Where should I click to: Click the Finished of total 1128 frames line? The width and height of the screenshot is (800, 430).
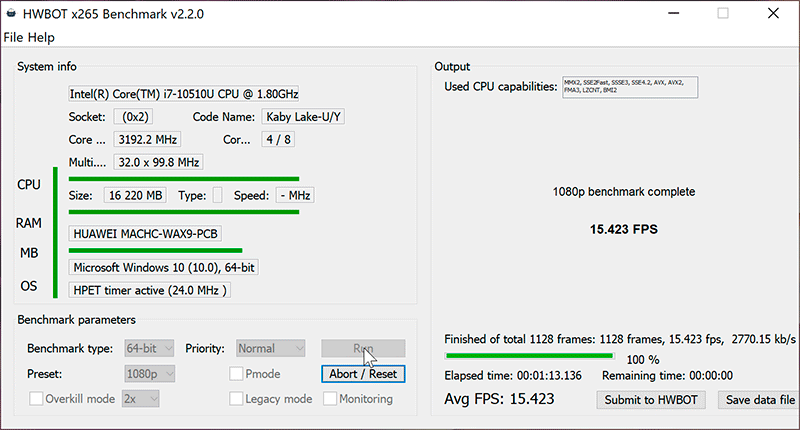coord(619,339)
